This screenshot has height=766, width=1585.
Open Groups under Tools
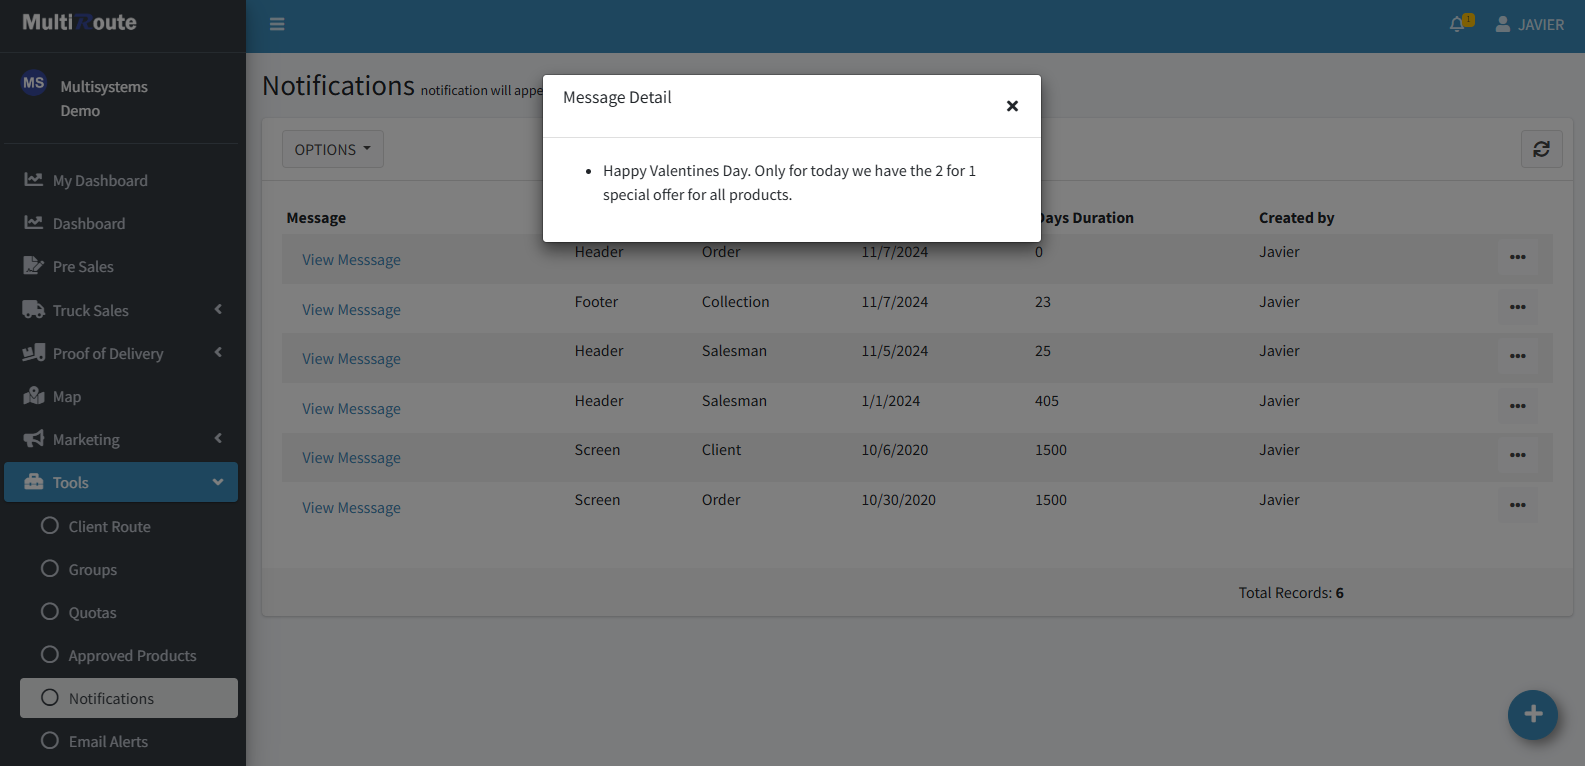coord(128,569)
